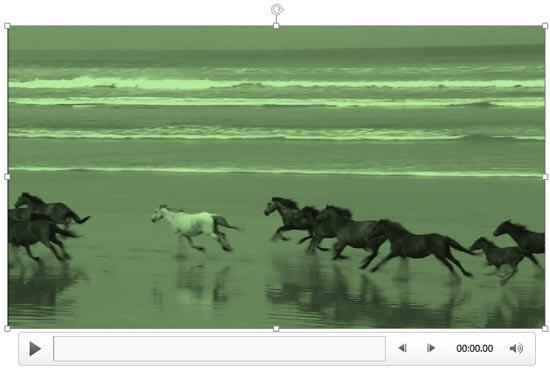The image size is (550, 371).
Task: Select the top-right resize handle
Action: click(545, 26)
